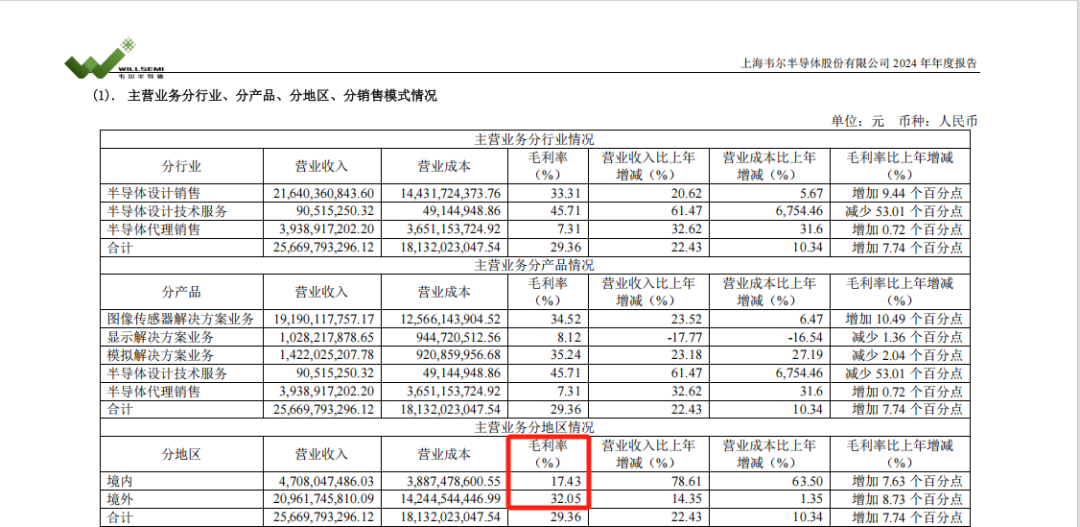Click the 半导体设计销售 row label
Image resolution: width=1080 pixels, height=527 pixels.
(154, 193)
